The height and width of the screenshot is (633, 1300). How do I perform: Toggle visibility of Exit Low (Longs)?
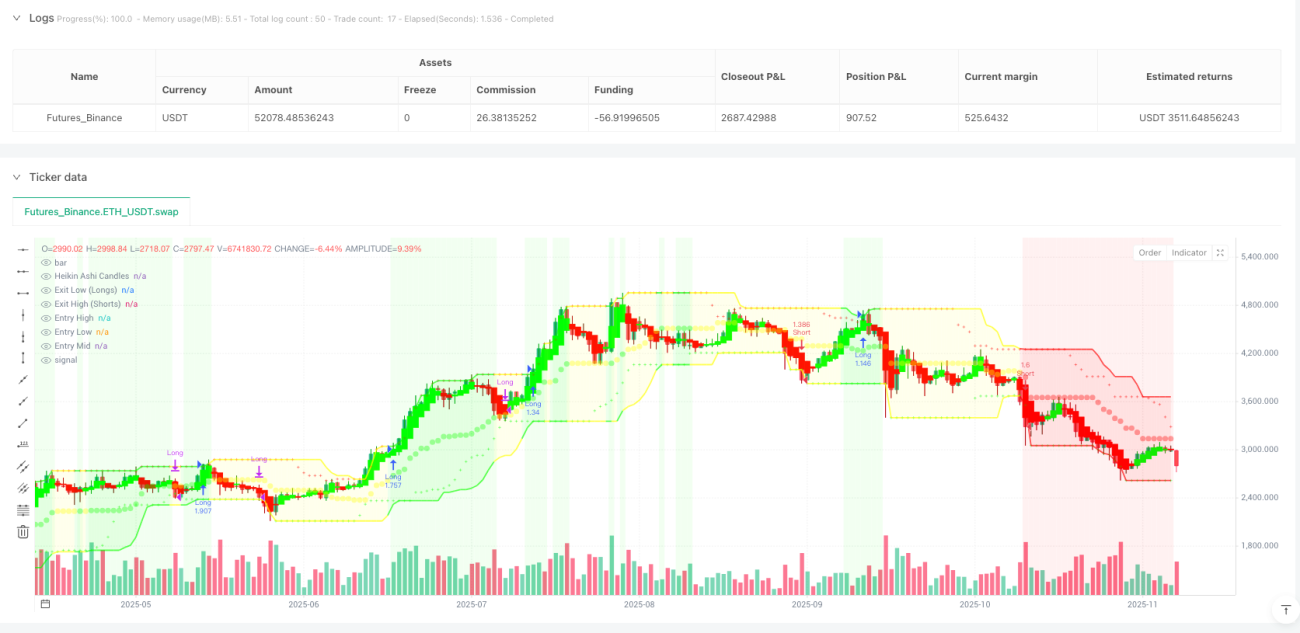[45, 289]
